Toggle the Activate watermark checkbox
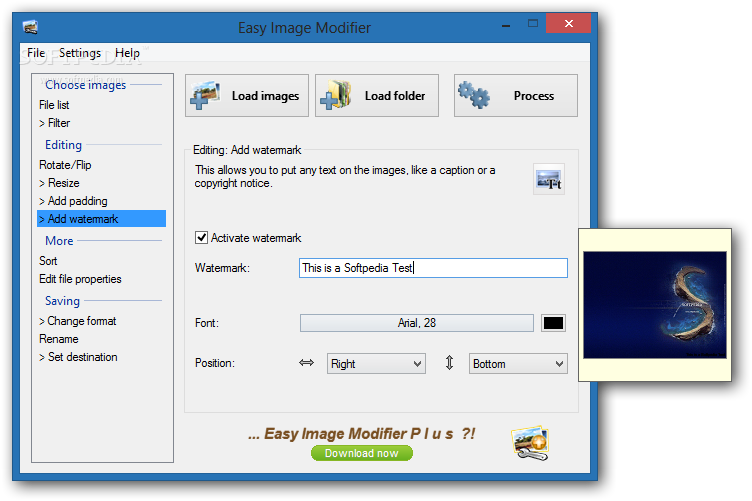Viewport: 752px width, 501px height. coord(201,237)
